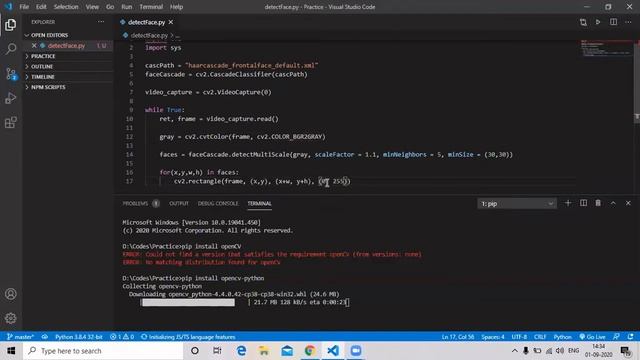
Task: Click the taskbar search box
Action: [103, 351]
